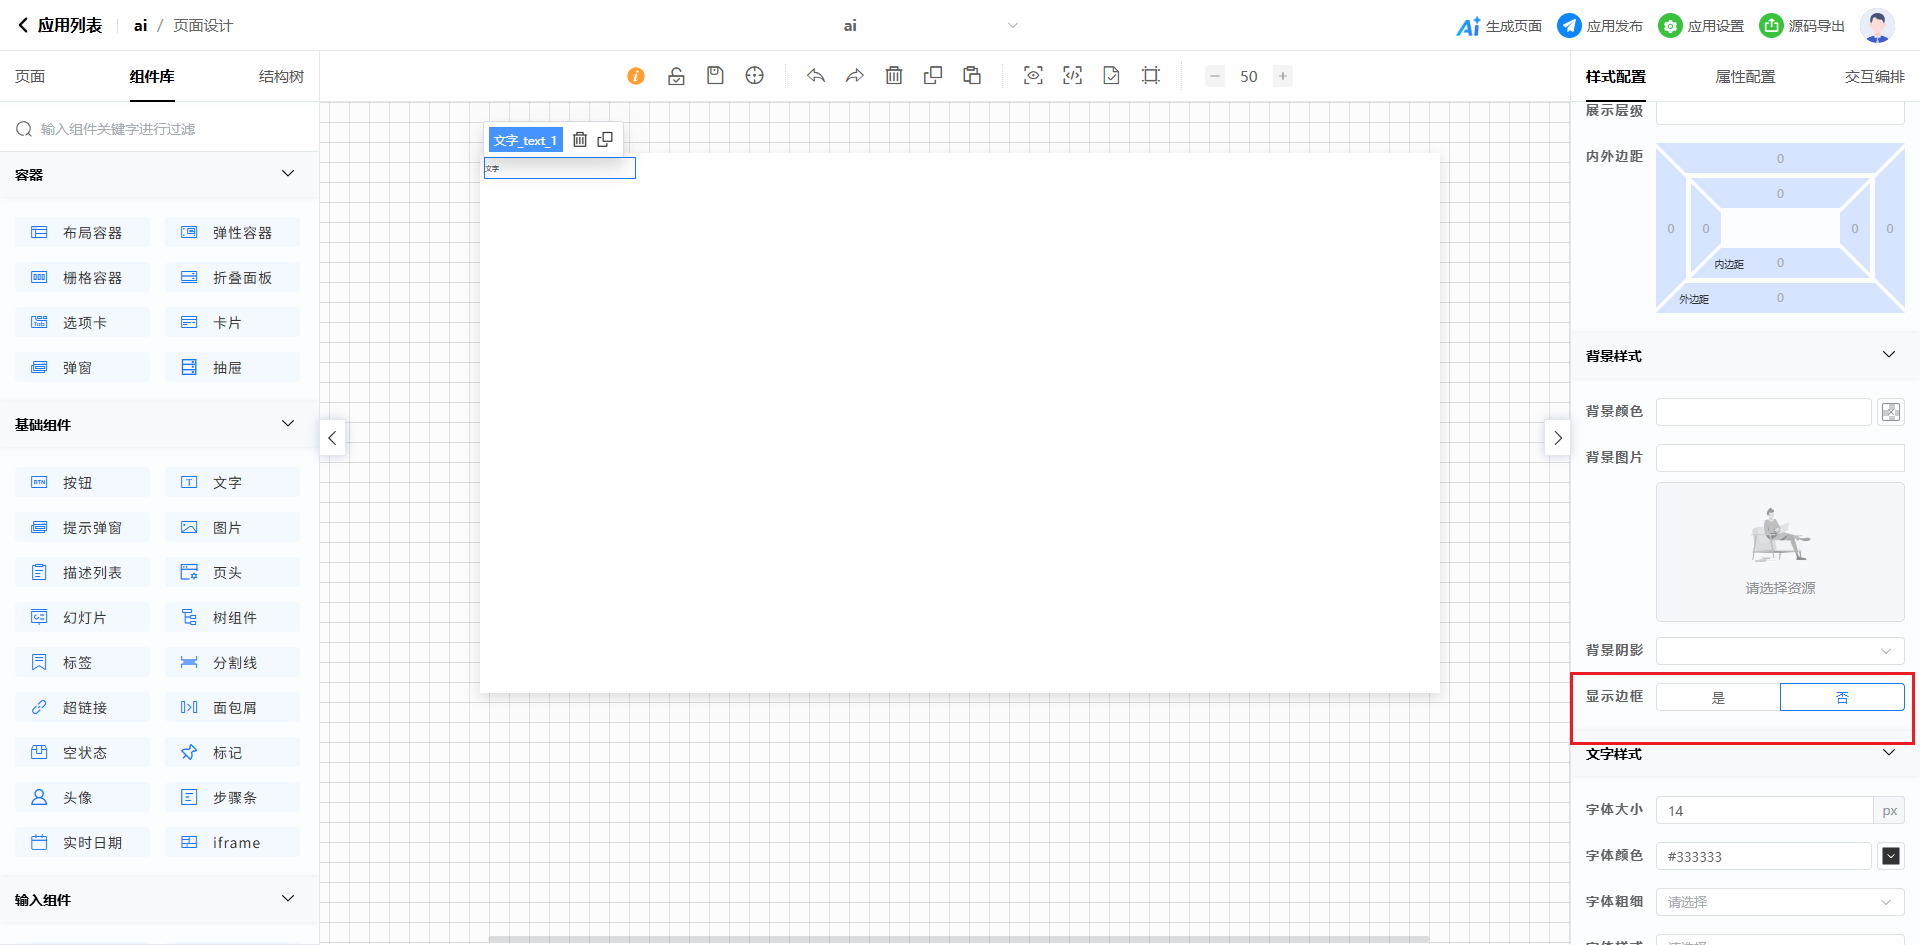Open the 字体颜色 color swatch
Screen dimensions: 1920x945
click(x=1891, y=856)
